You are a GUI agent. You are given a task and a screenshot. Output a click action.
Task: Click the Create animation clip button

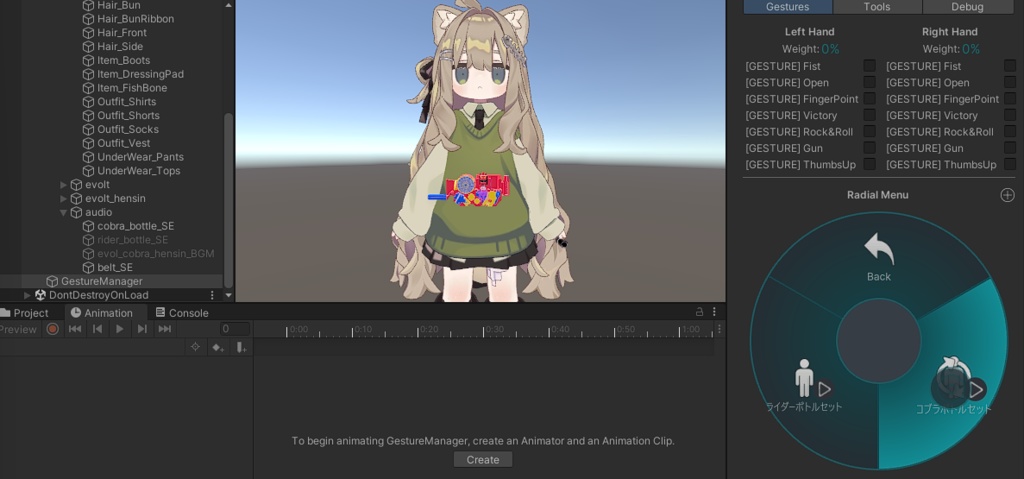pos(483,459)
